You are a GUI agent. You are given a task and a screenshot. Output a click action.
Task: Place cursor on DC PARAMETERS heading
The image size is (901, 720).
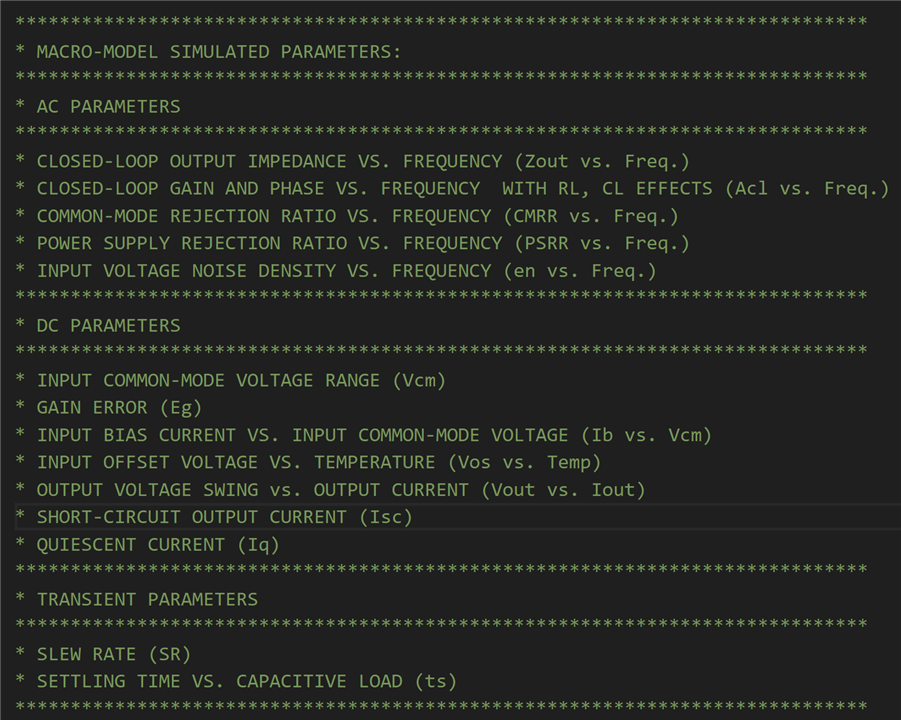click(98, 326)
